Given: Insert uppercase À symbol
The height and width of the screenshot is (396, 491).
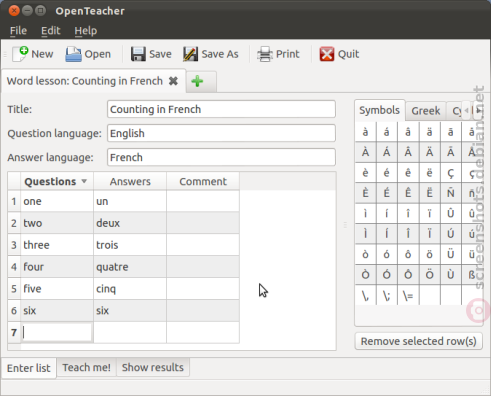Looking at the screenshot, I should (x=365, y=152).
